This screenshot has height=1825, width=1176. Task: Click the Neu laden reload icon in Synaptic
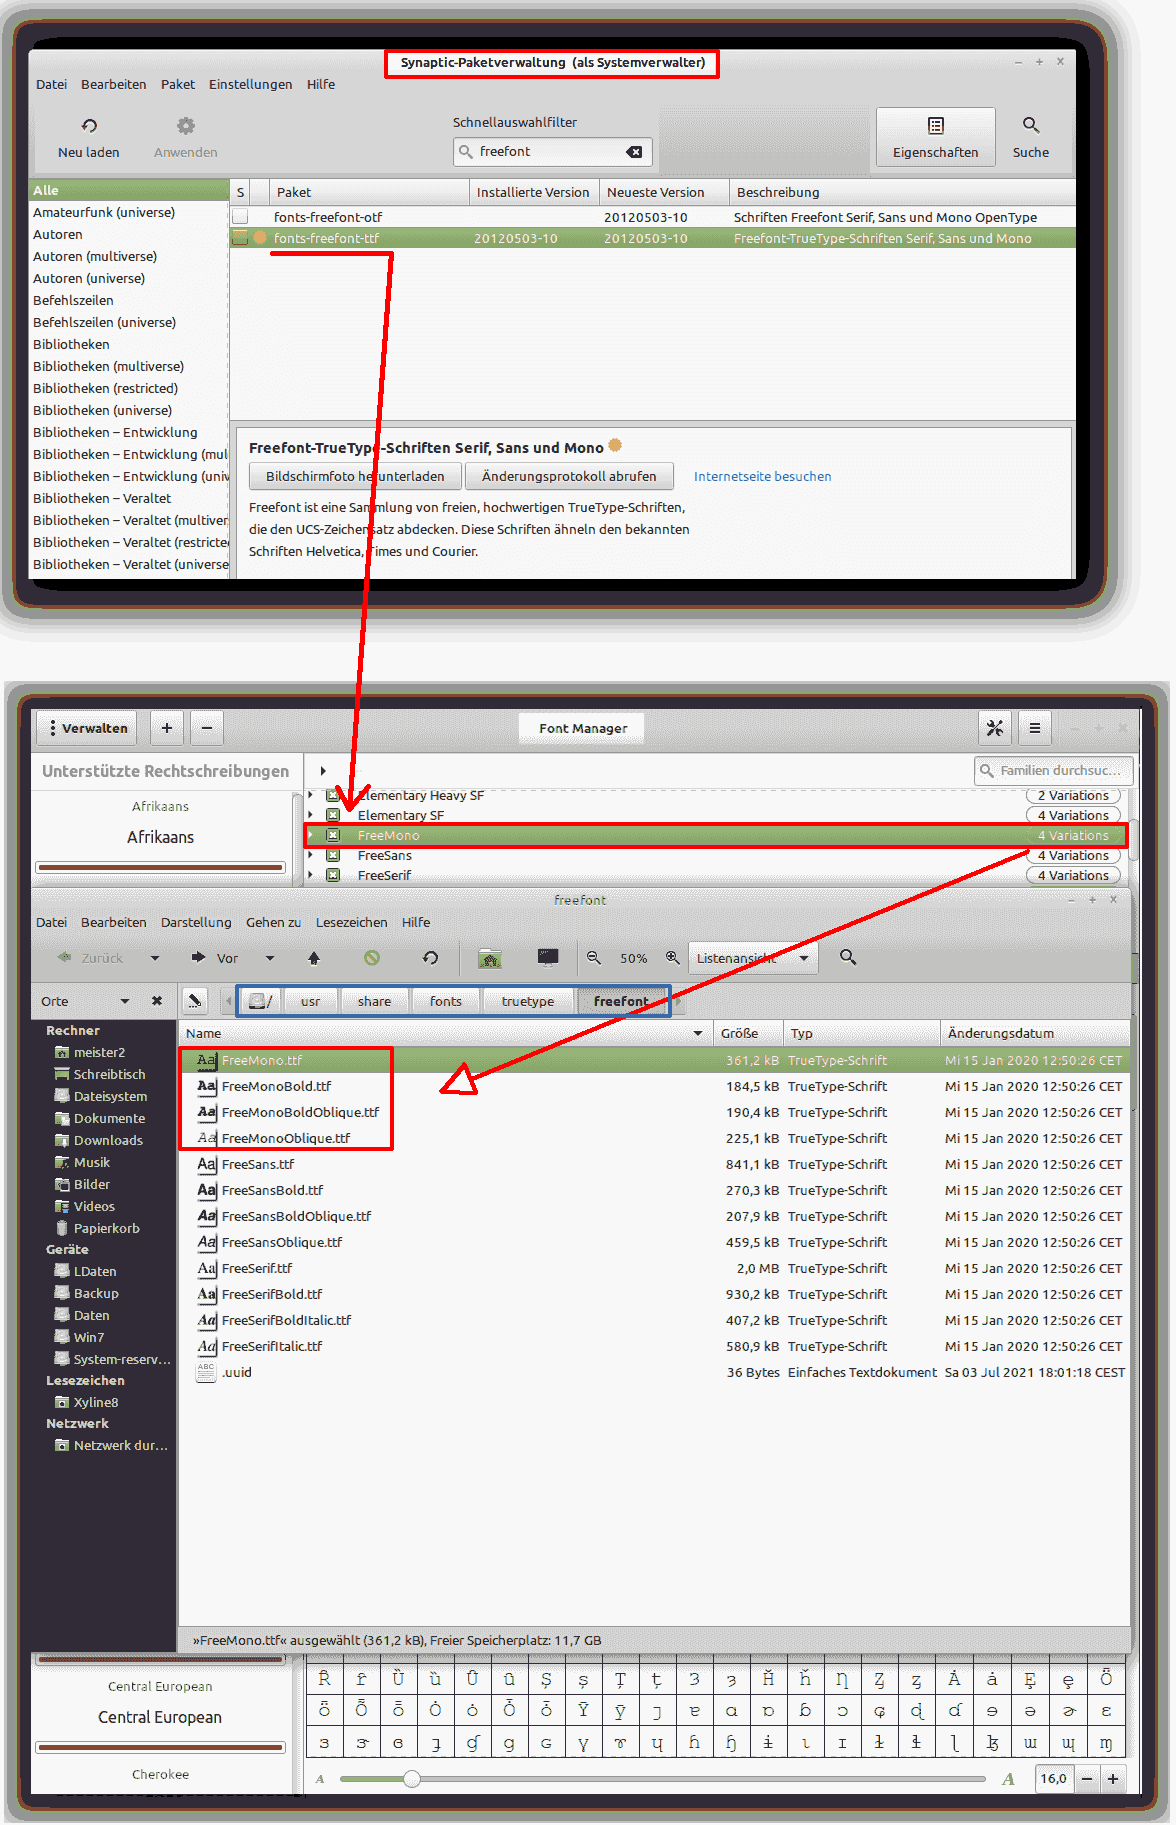89,126
